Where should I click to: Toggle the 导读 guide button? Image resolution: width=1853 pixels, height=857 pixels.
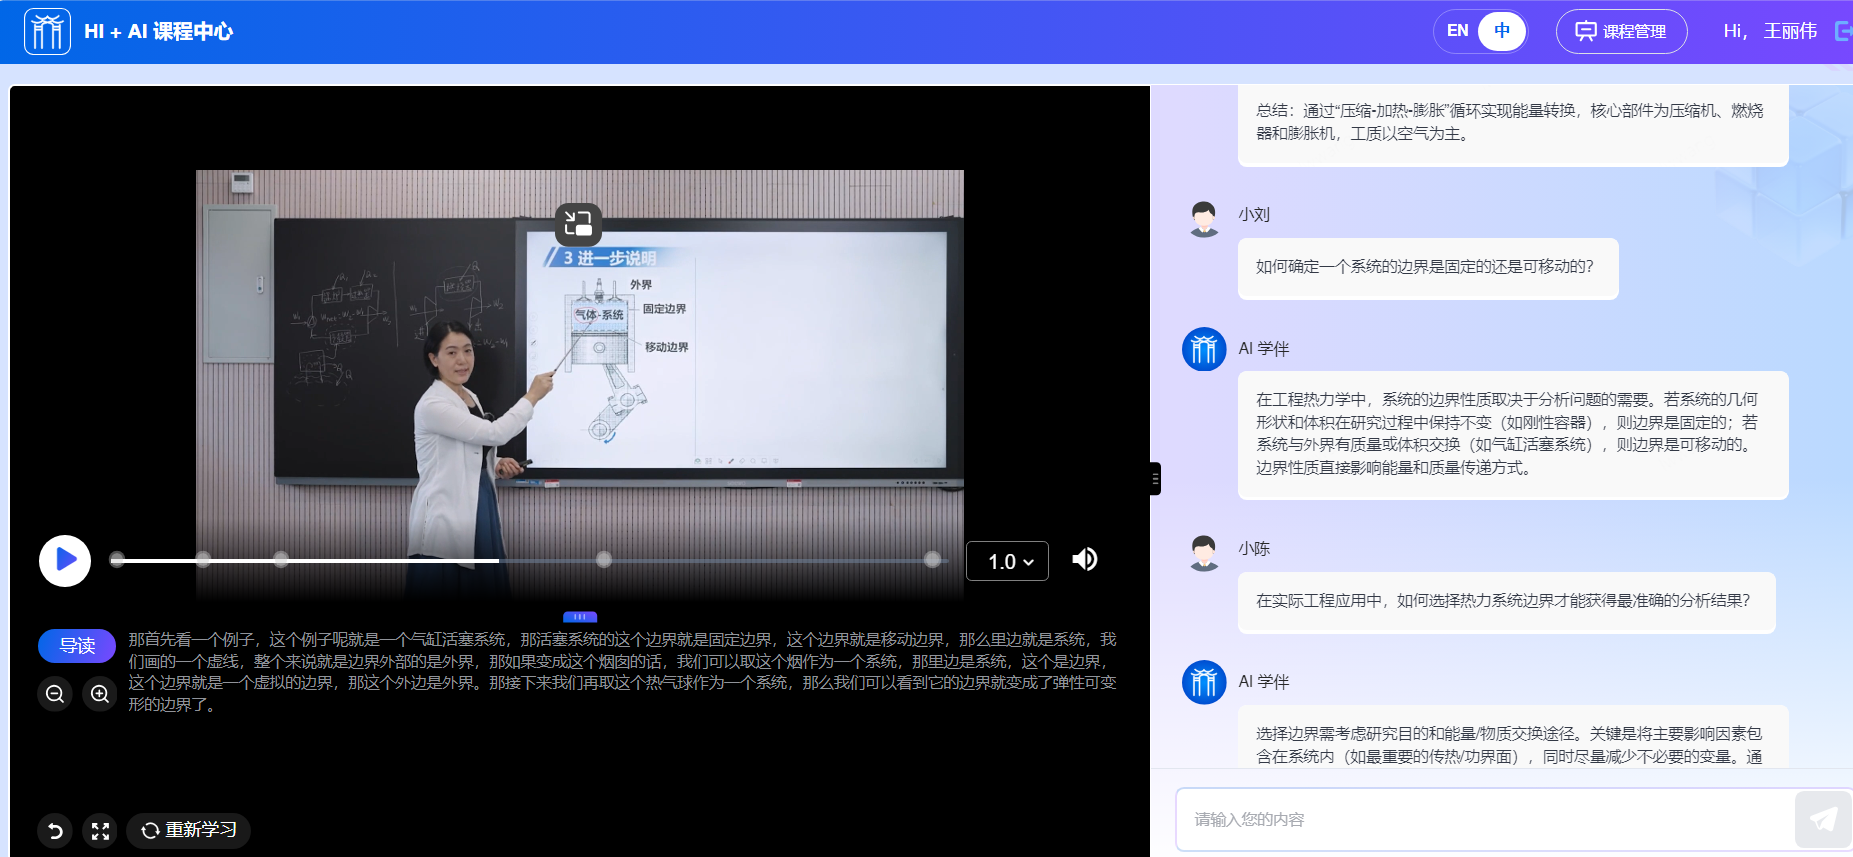tap(77, 646)
